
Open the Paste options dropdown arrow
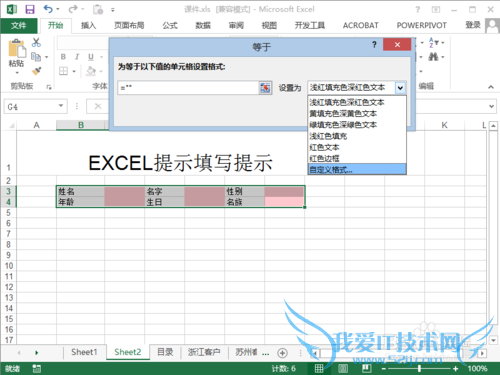17,72
